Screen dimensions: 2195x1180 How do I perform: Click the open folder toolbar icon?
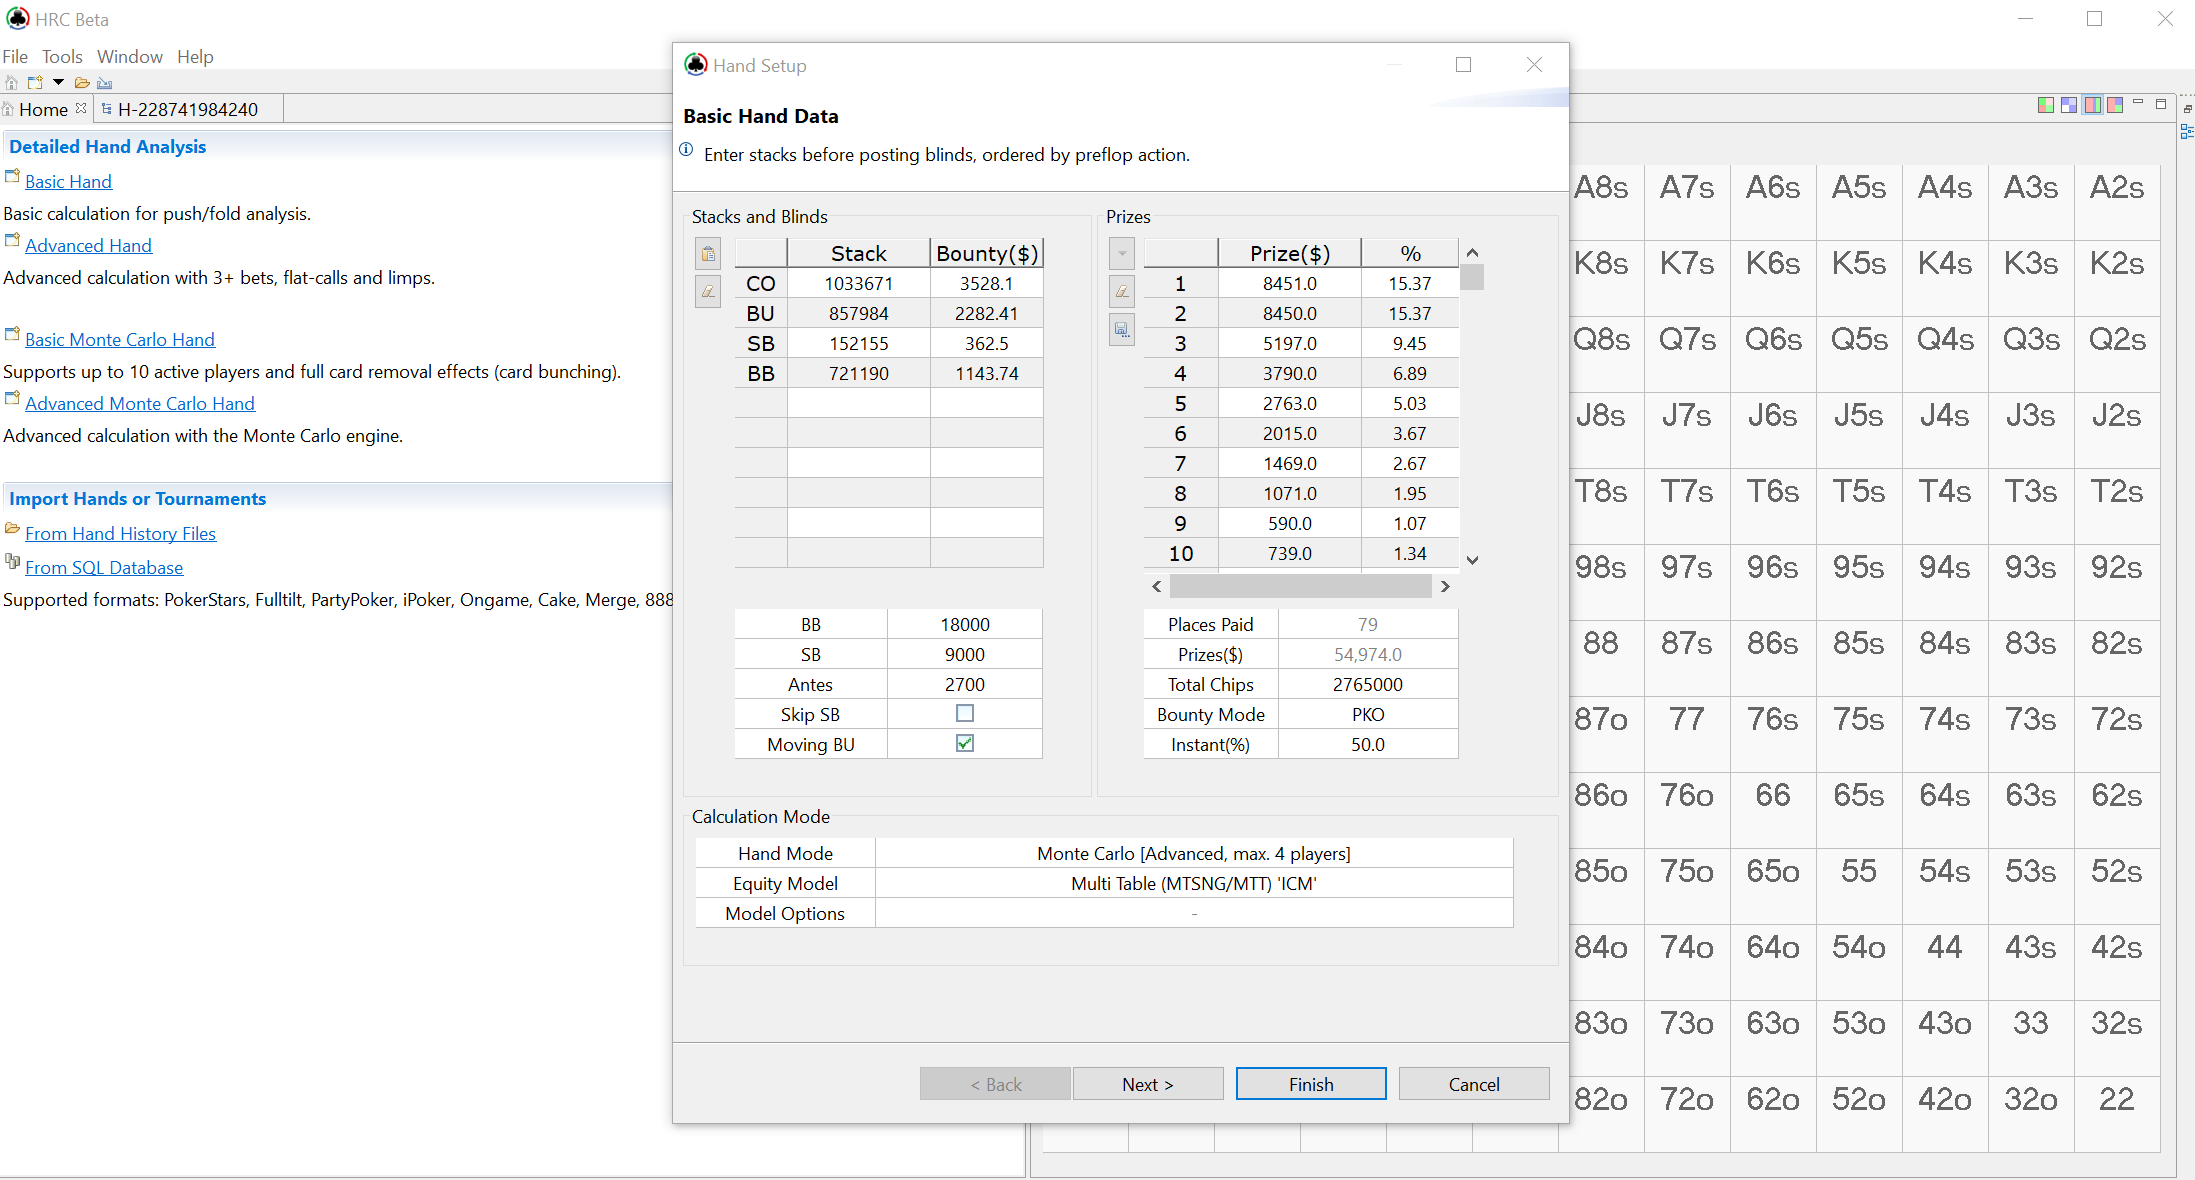pyautogui.click(x=82, y=83)
